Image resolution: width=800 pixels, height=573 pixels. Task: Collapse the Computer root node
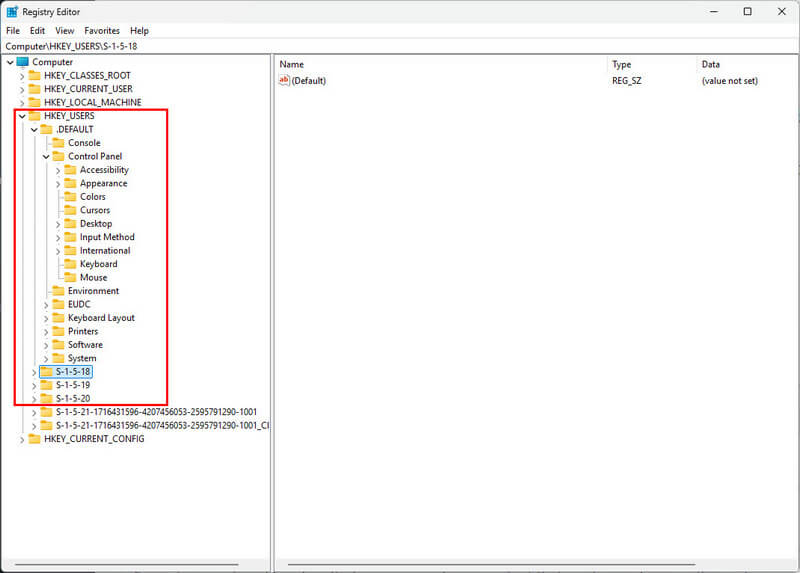pyautogui.click(x=10, y=62)
